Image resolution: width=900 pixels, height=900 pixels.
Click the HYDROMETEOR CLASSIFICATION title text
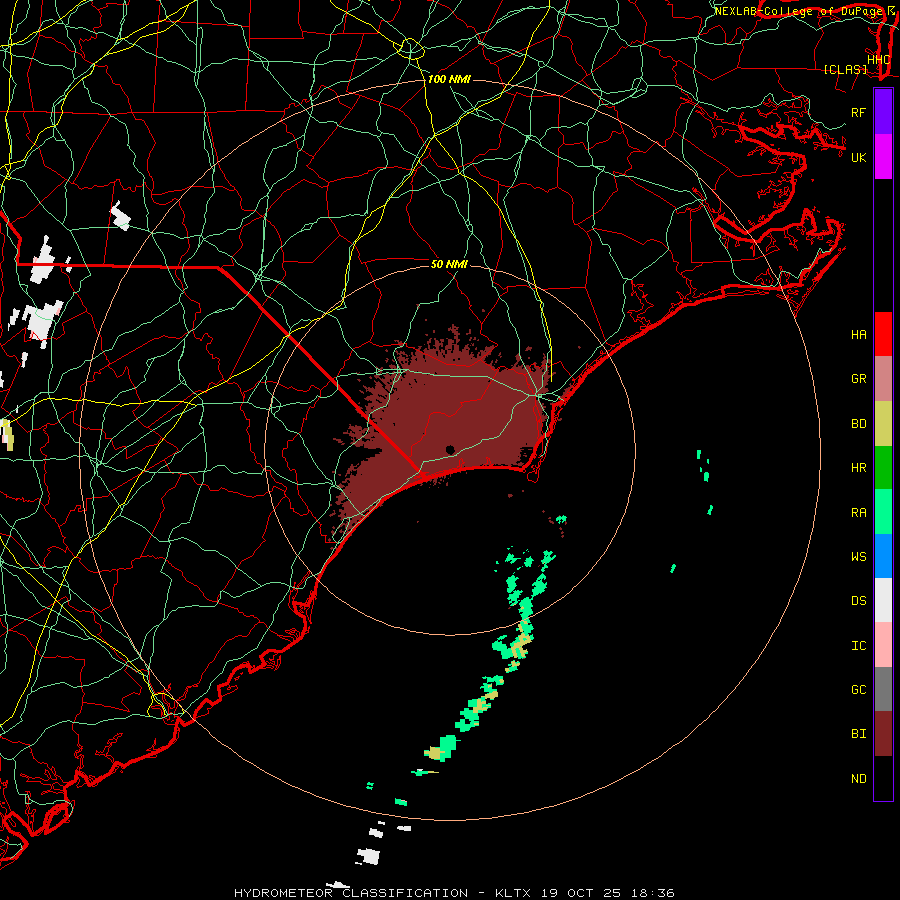[x=351, y=893]
